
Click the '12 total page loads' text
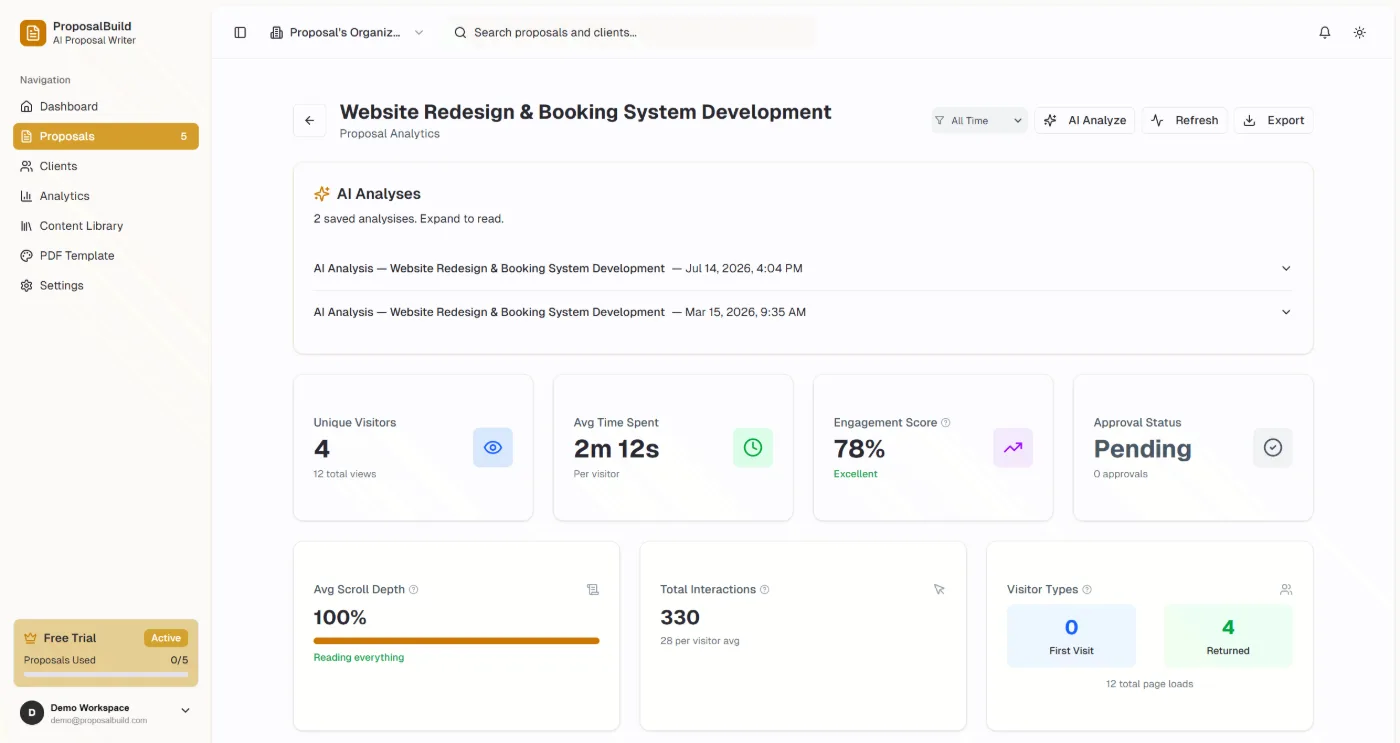pos(1149,684)
